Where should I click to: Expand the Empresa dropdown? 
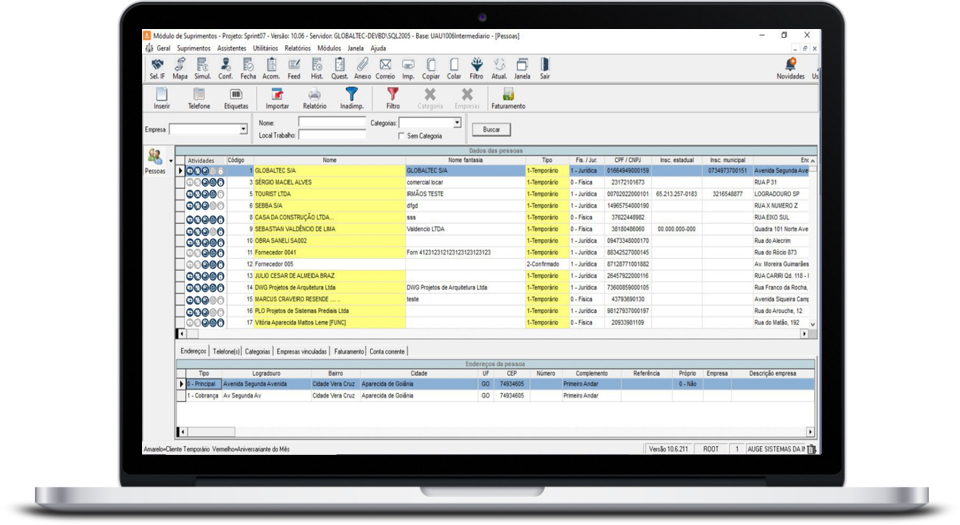243,129
